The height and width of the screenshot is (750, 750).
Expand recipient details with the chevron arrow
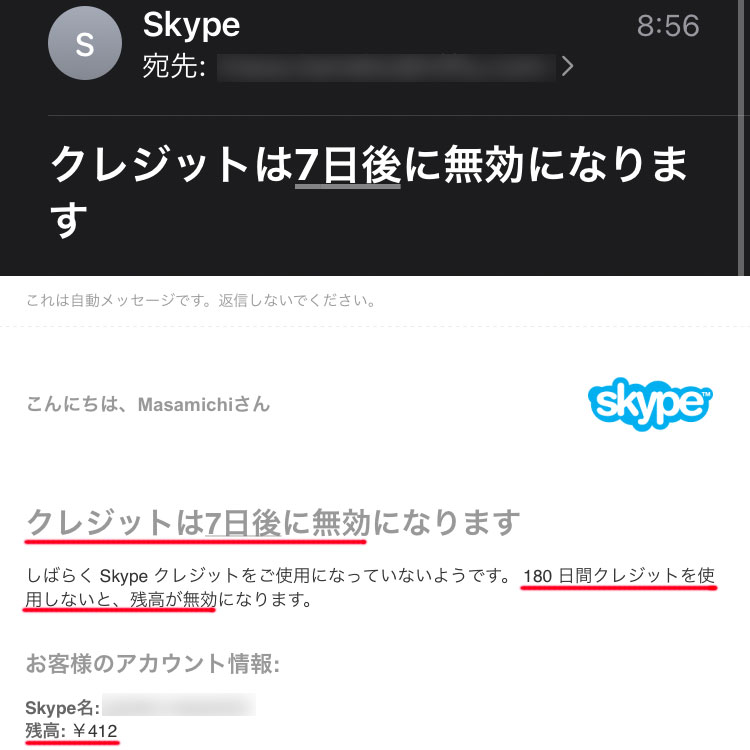point(567,66)
